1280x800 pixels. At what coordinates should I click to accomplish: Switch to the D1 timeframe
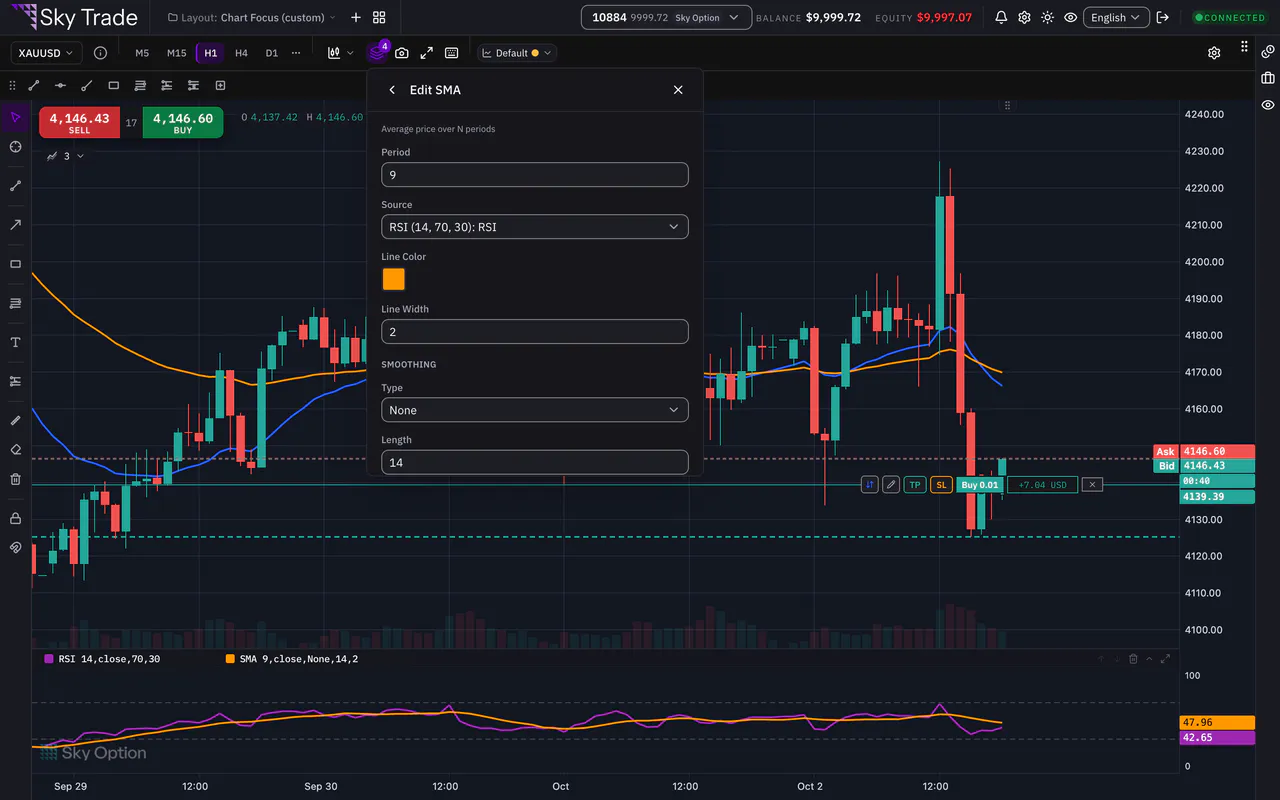271,53
